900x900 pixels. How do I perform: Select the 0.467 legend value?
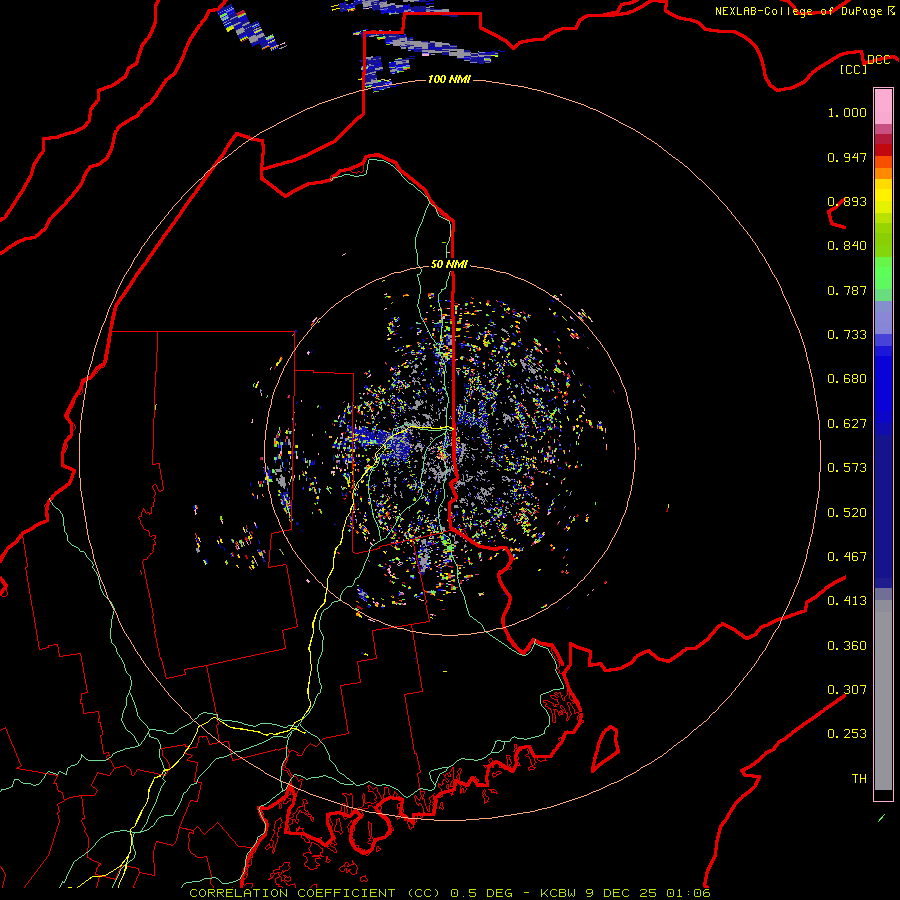pyautogui.click(x=847, y=557)
